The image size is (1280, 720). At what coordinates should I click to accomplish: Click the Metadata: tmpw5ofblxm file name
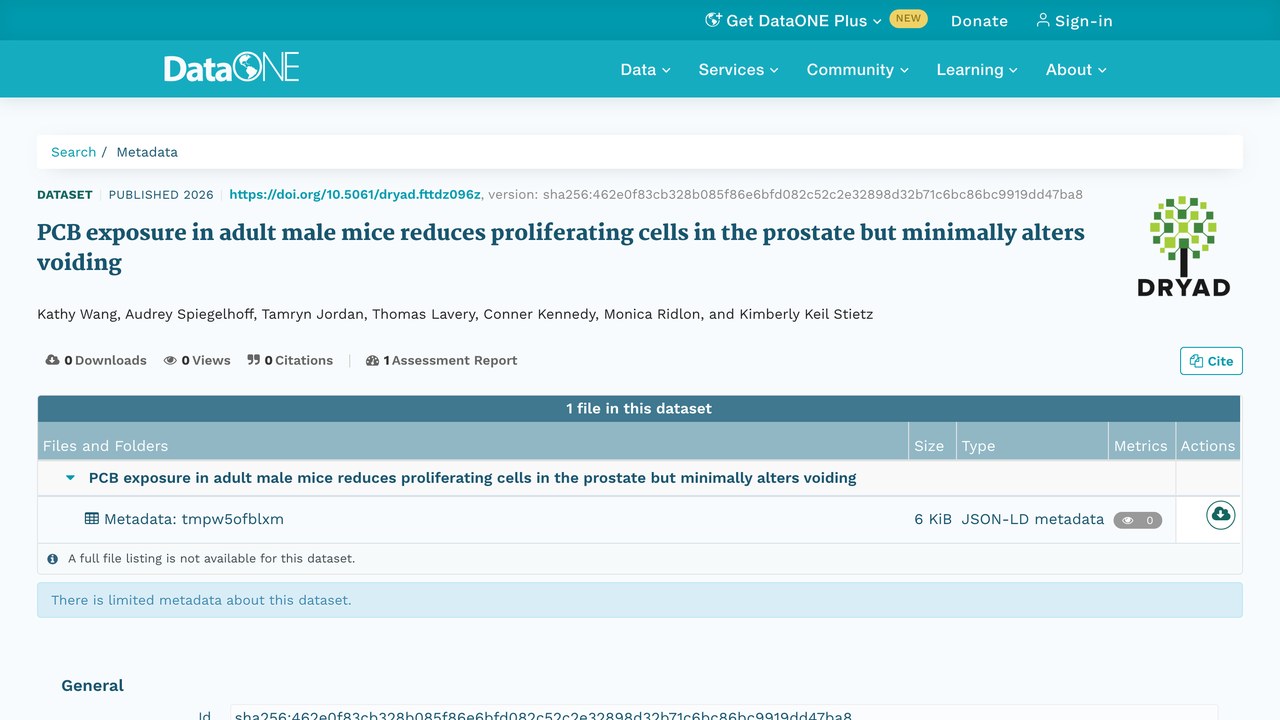193,519
